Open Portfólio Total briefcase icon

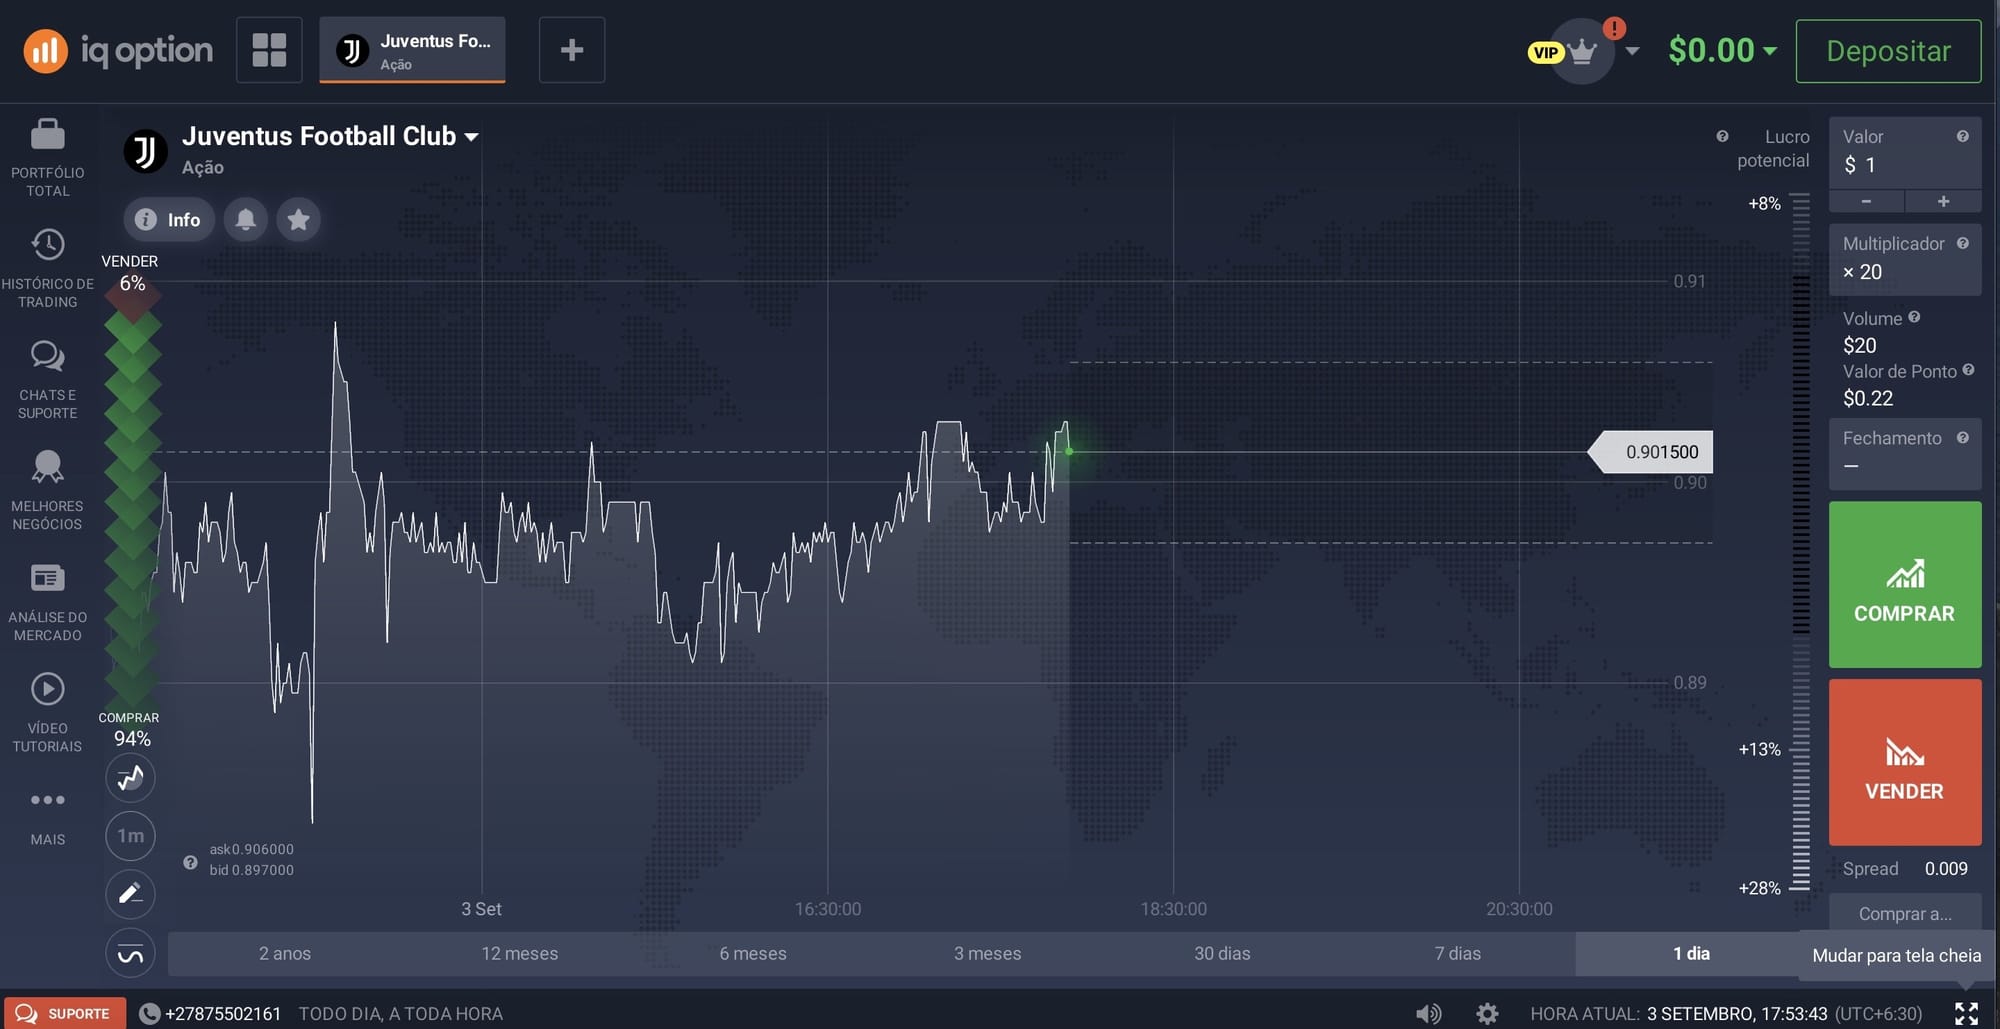(47, 134)
